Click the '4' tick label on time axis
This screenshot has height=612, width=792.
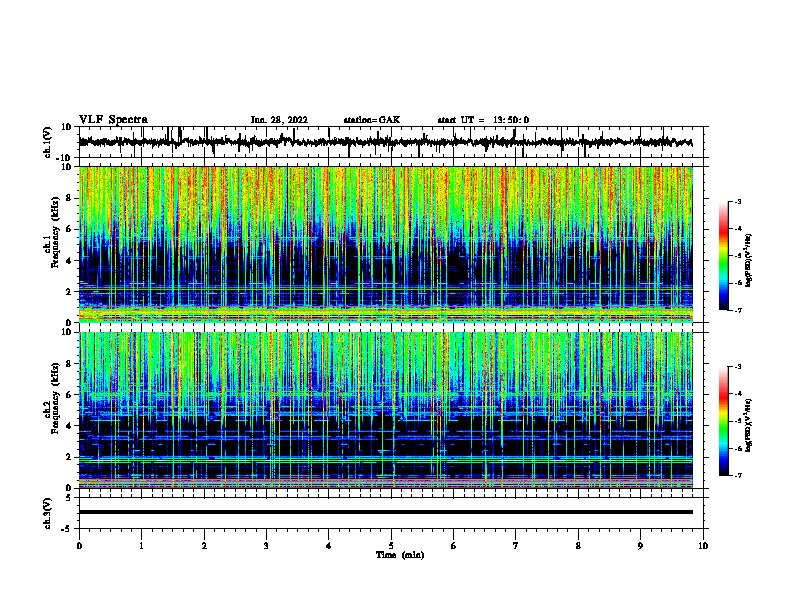329,546
